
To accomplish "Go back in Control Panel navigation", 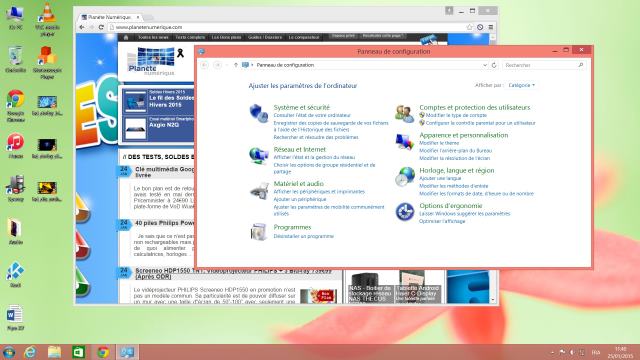I will (x=204, y=65).
